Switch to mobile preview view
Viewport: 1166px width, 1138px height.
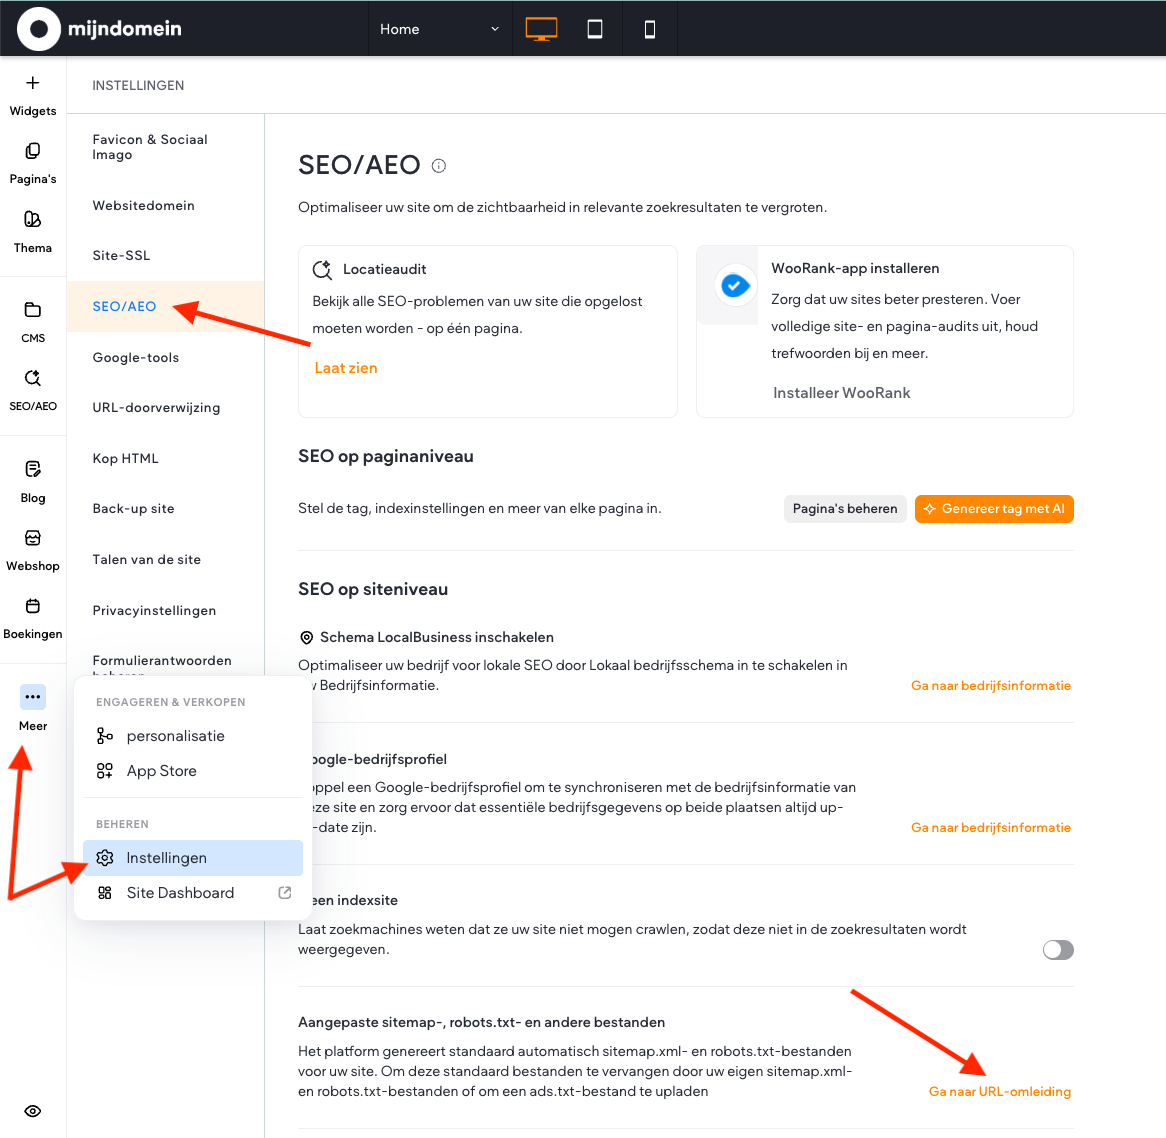[x=650, y=29]
